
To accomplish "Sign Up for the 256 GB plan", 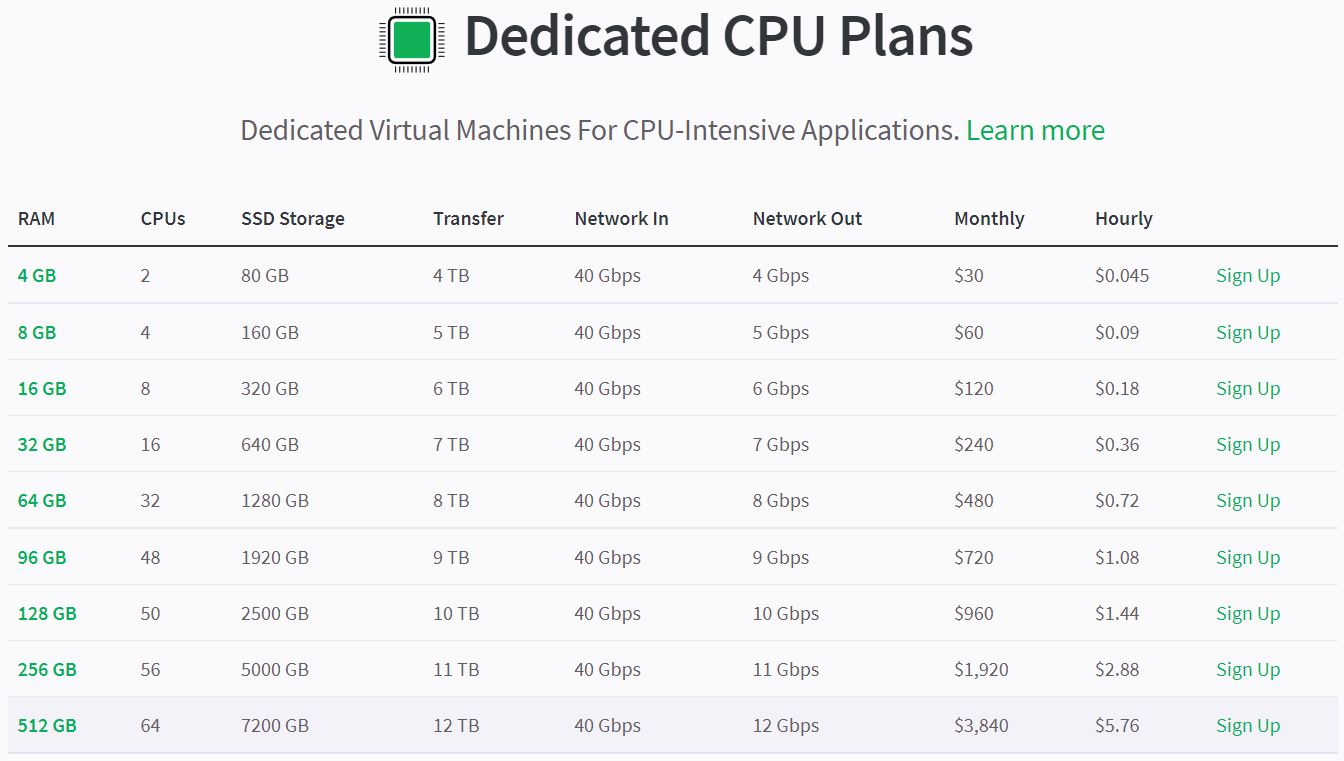I will coord(1247,669).
